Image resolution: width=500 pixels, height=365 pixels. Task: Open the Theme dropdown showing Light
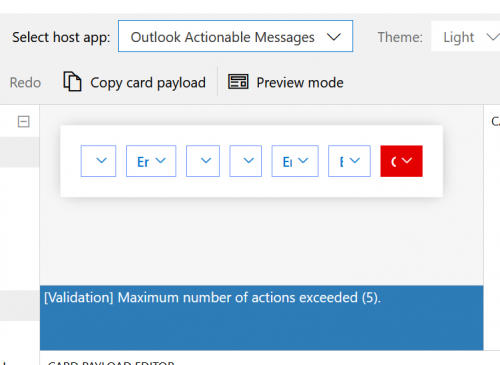[467, 36]
